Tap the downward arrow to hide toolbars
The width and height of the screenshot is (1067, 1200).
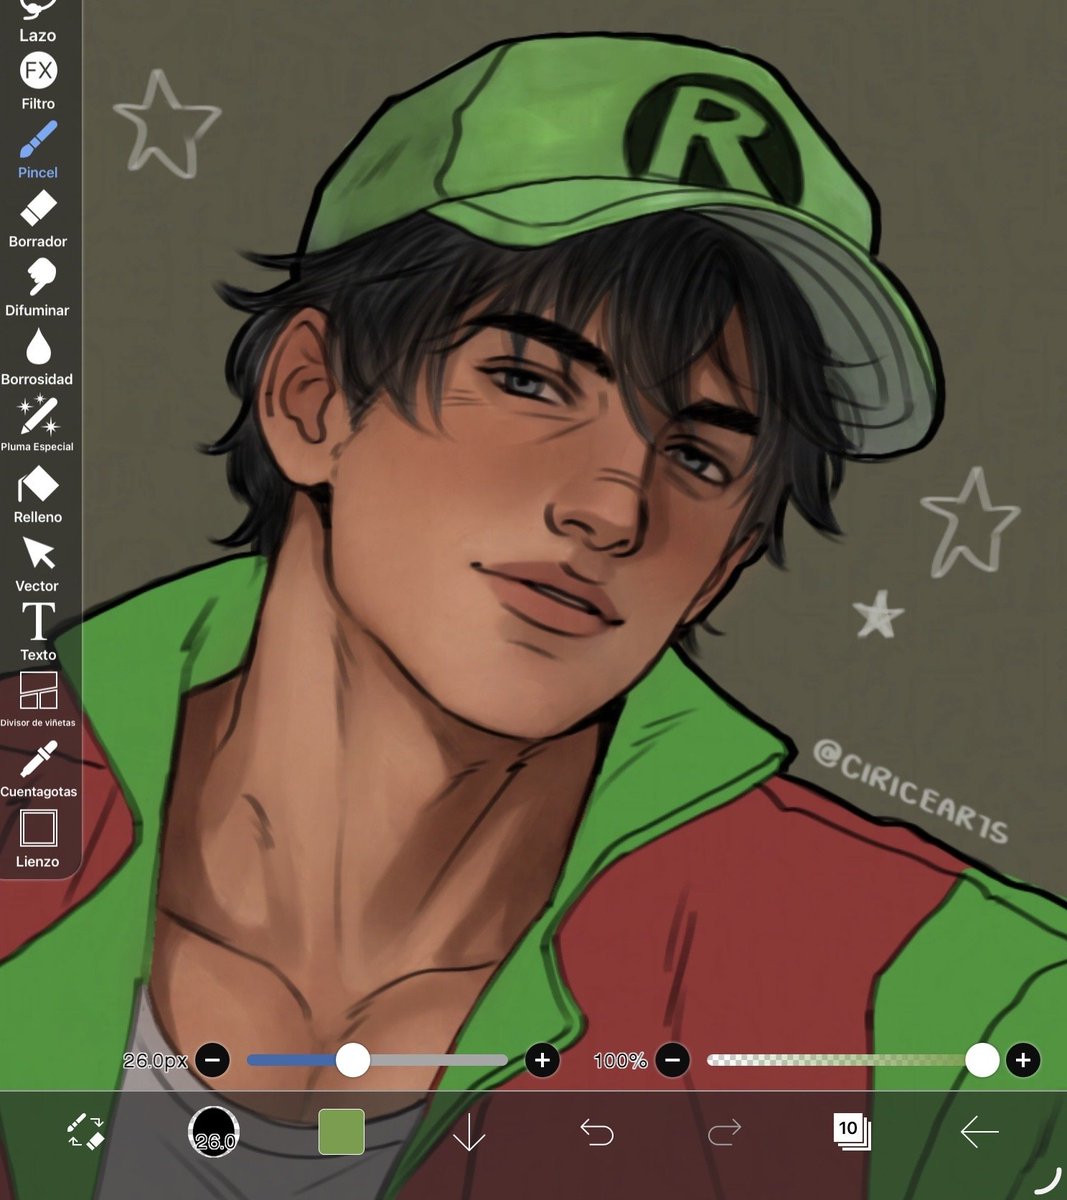[469, 1132]
